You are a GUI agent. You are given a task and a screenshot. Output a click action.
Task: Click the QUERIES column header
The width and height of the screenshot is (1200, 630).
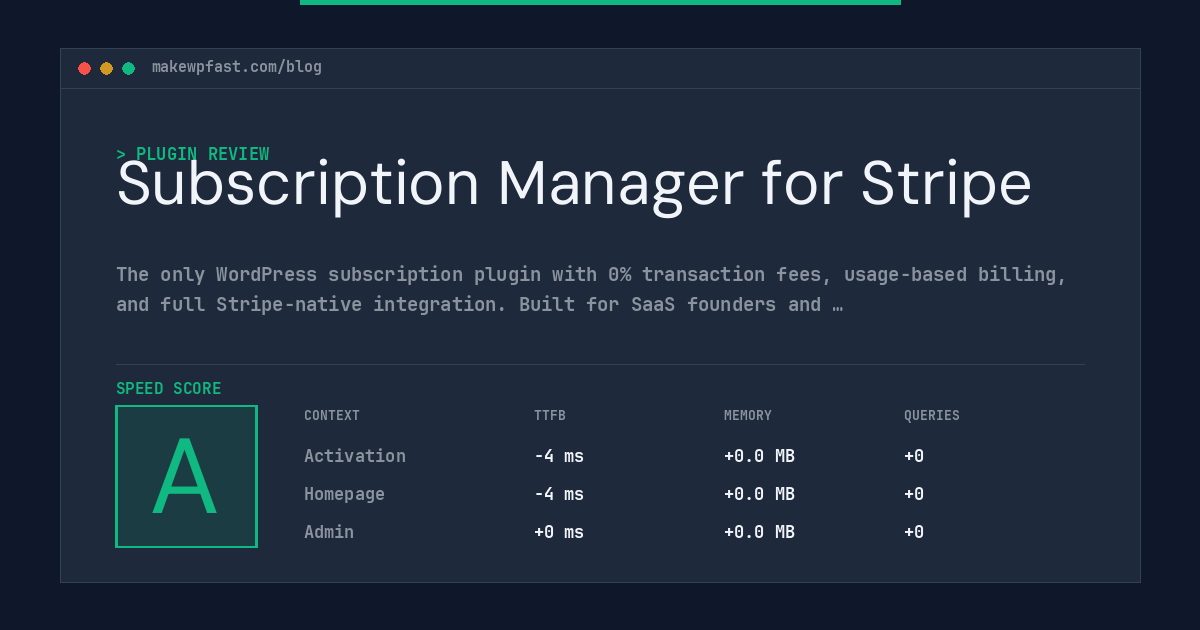[x=932, y=416]
